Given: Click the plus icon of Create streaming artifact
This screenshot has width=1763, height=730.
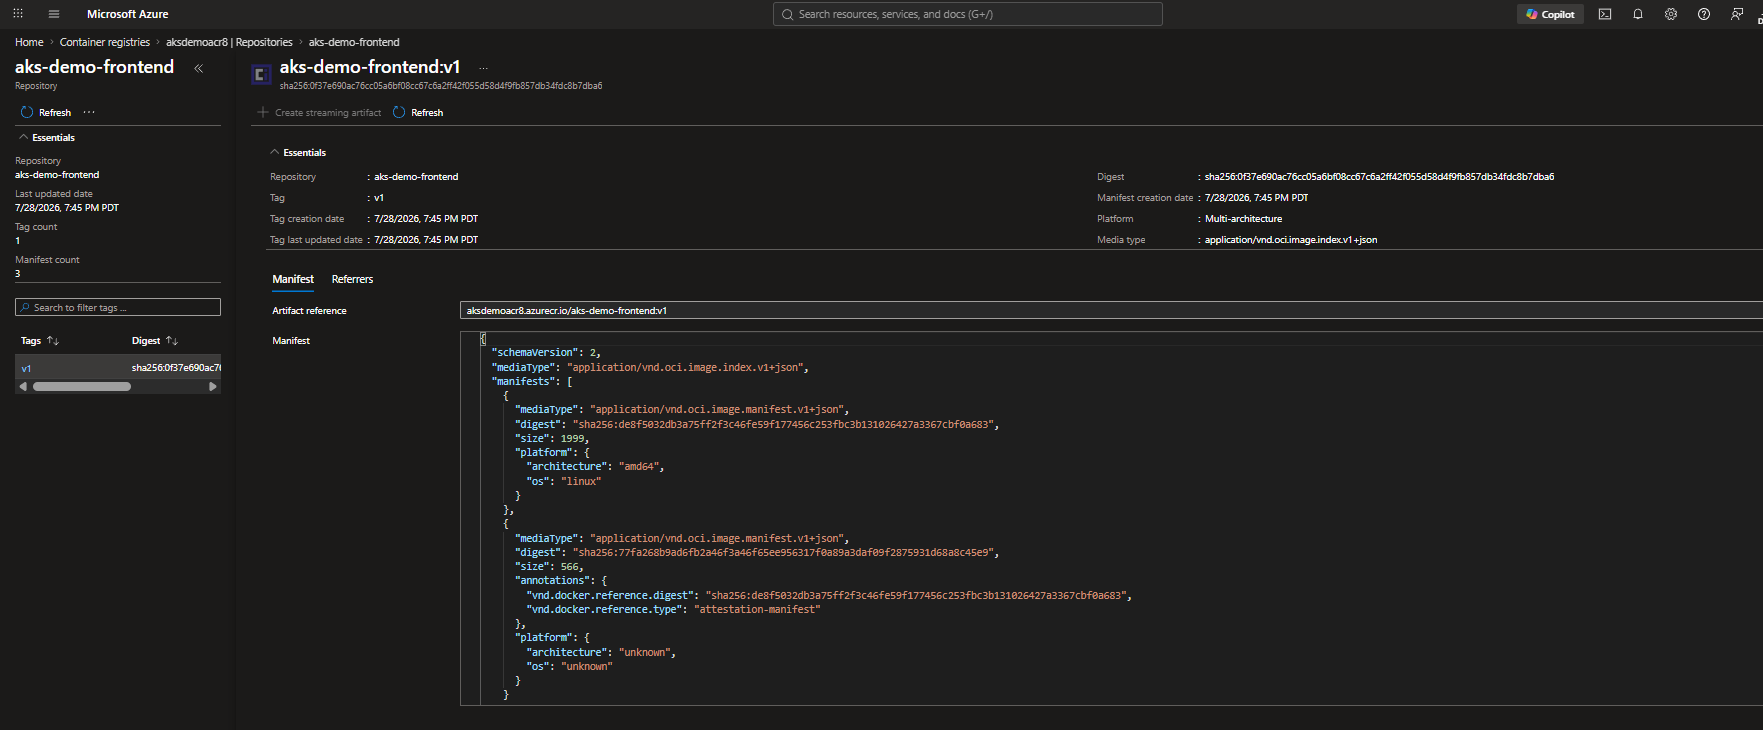Looking at the screenshot, I should point(263,112).
